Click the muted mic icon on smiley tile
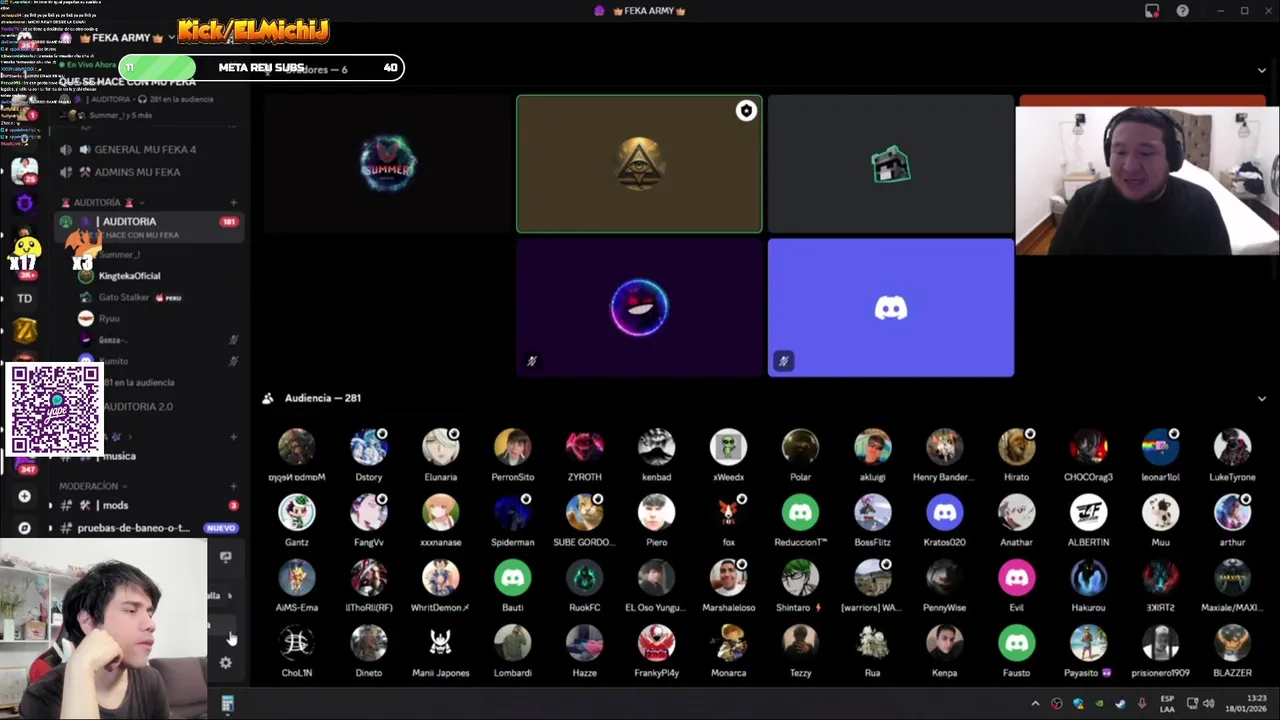This screenshot has width=1280, height=720. [532, 361]
